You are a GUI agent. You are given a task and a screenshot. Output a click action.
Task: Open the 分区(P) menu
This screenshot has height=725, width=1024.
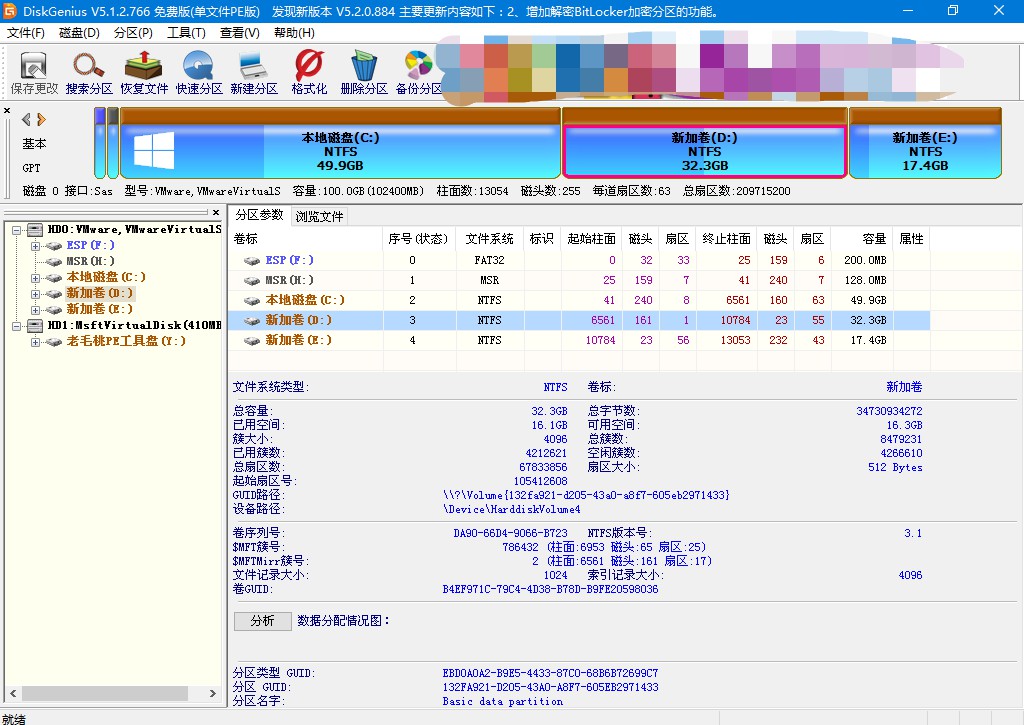point(133,33)
